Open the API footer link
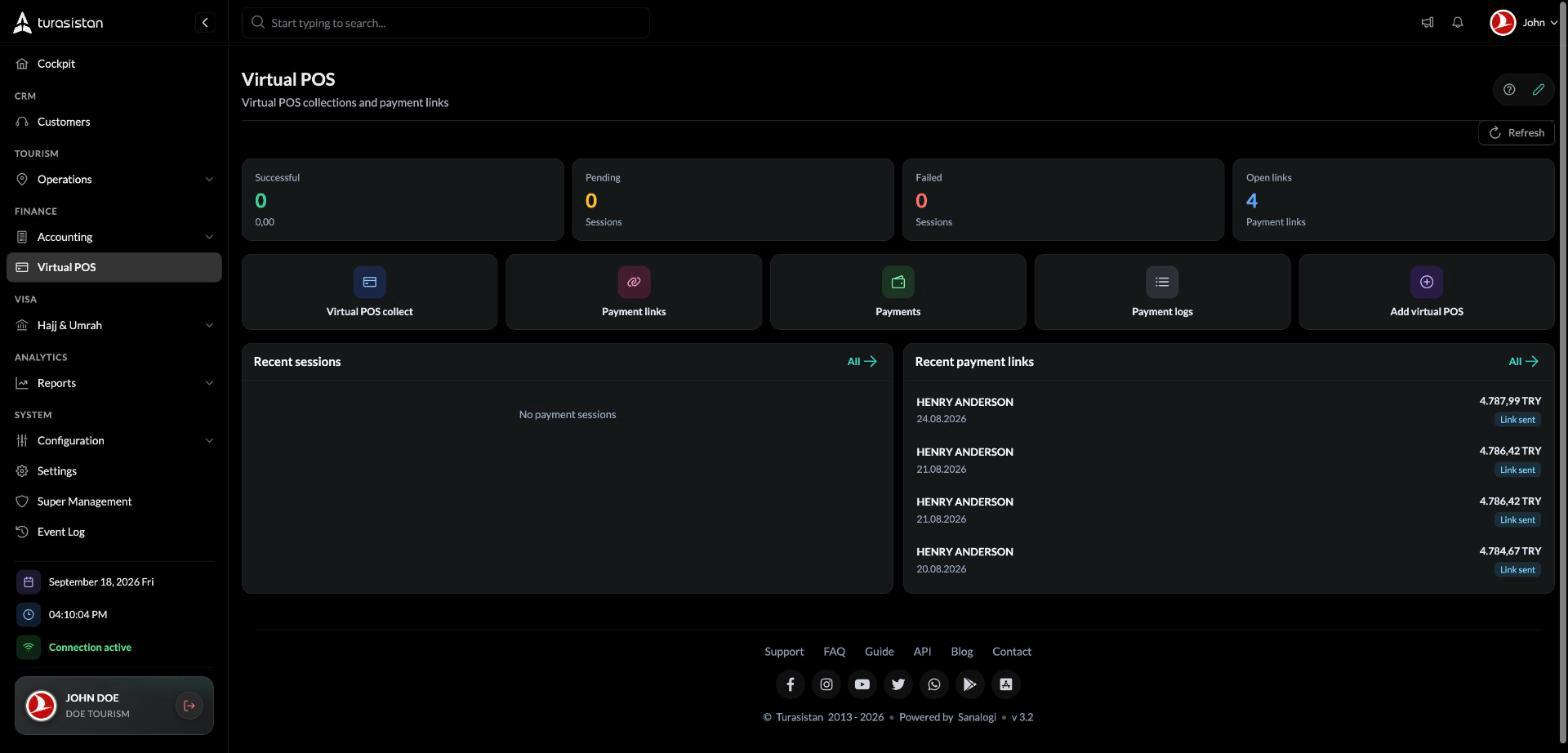The image size is (1568, 753). [x=922, y=652]
